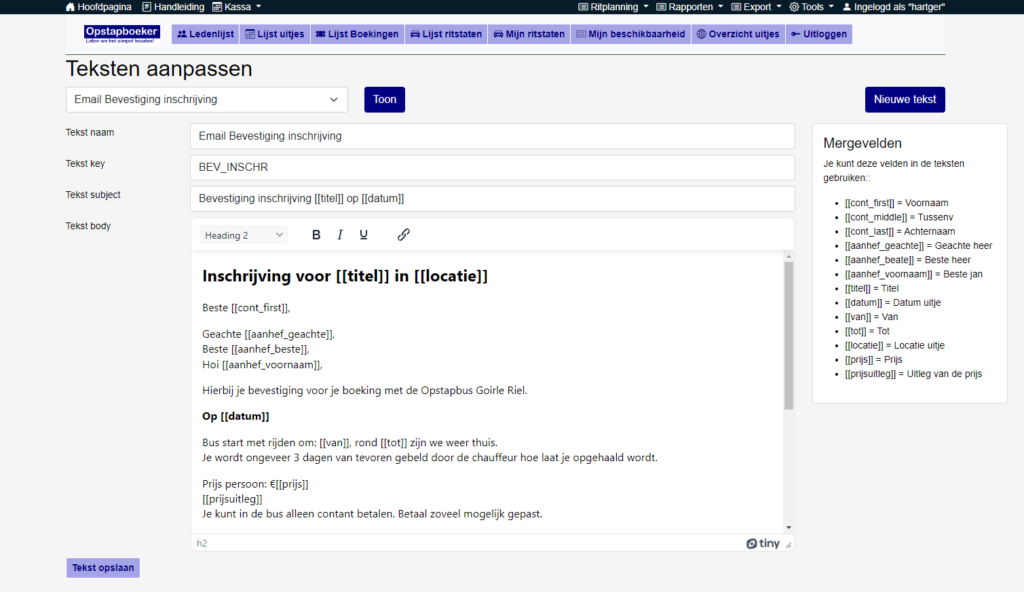Open the Handleiding manual link
Image resolution: width=1024 pixels, height=592 pixels.
coord(172,7)
